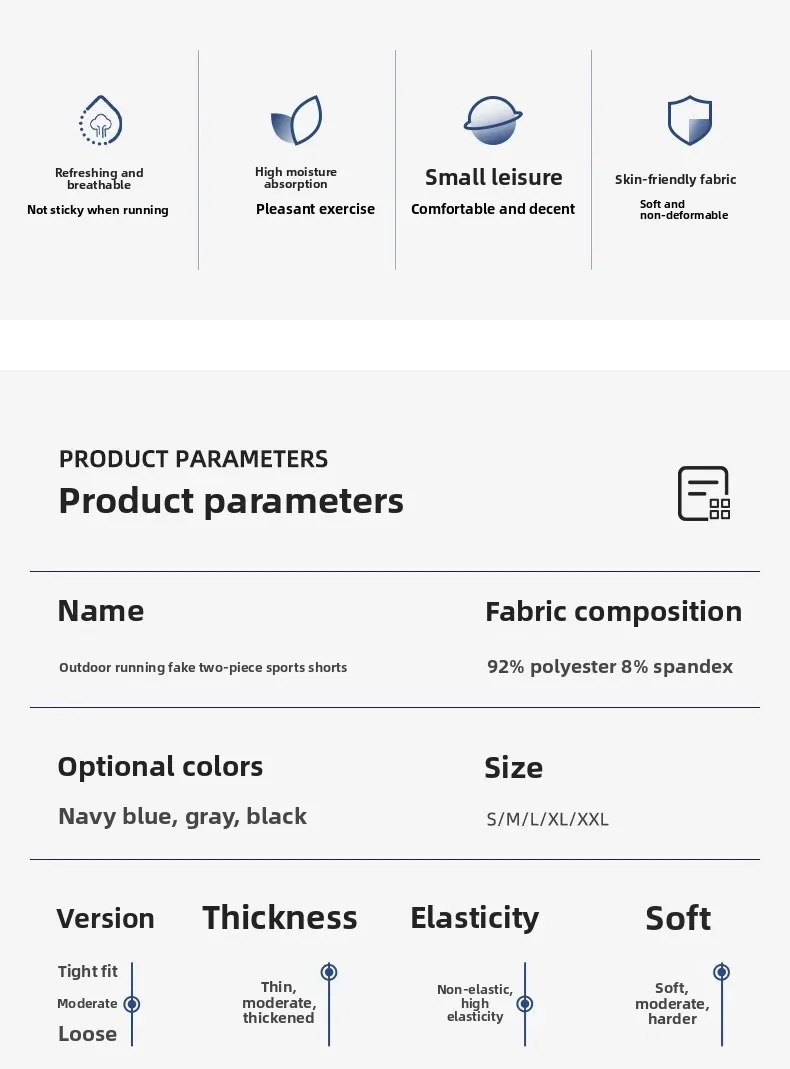This screenshot has width=790, height=1069.
Task: Click the planet icon above Small leisure
Action: [493, 120]
